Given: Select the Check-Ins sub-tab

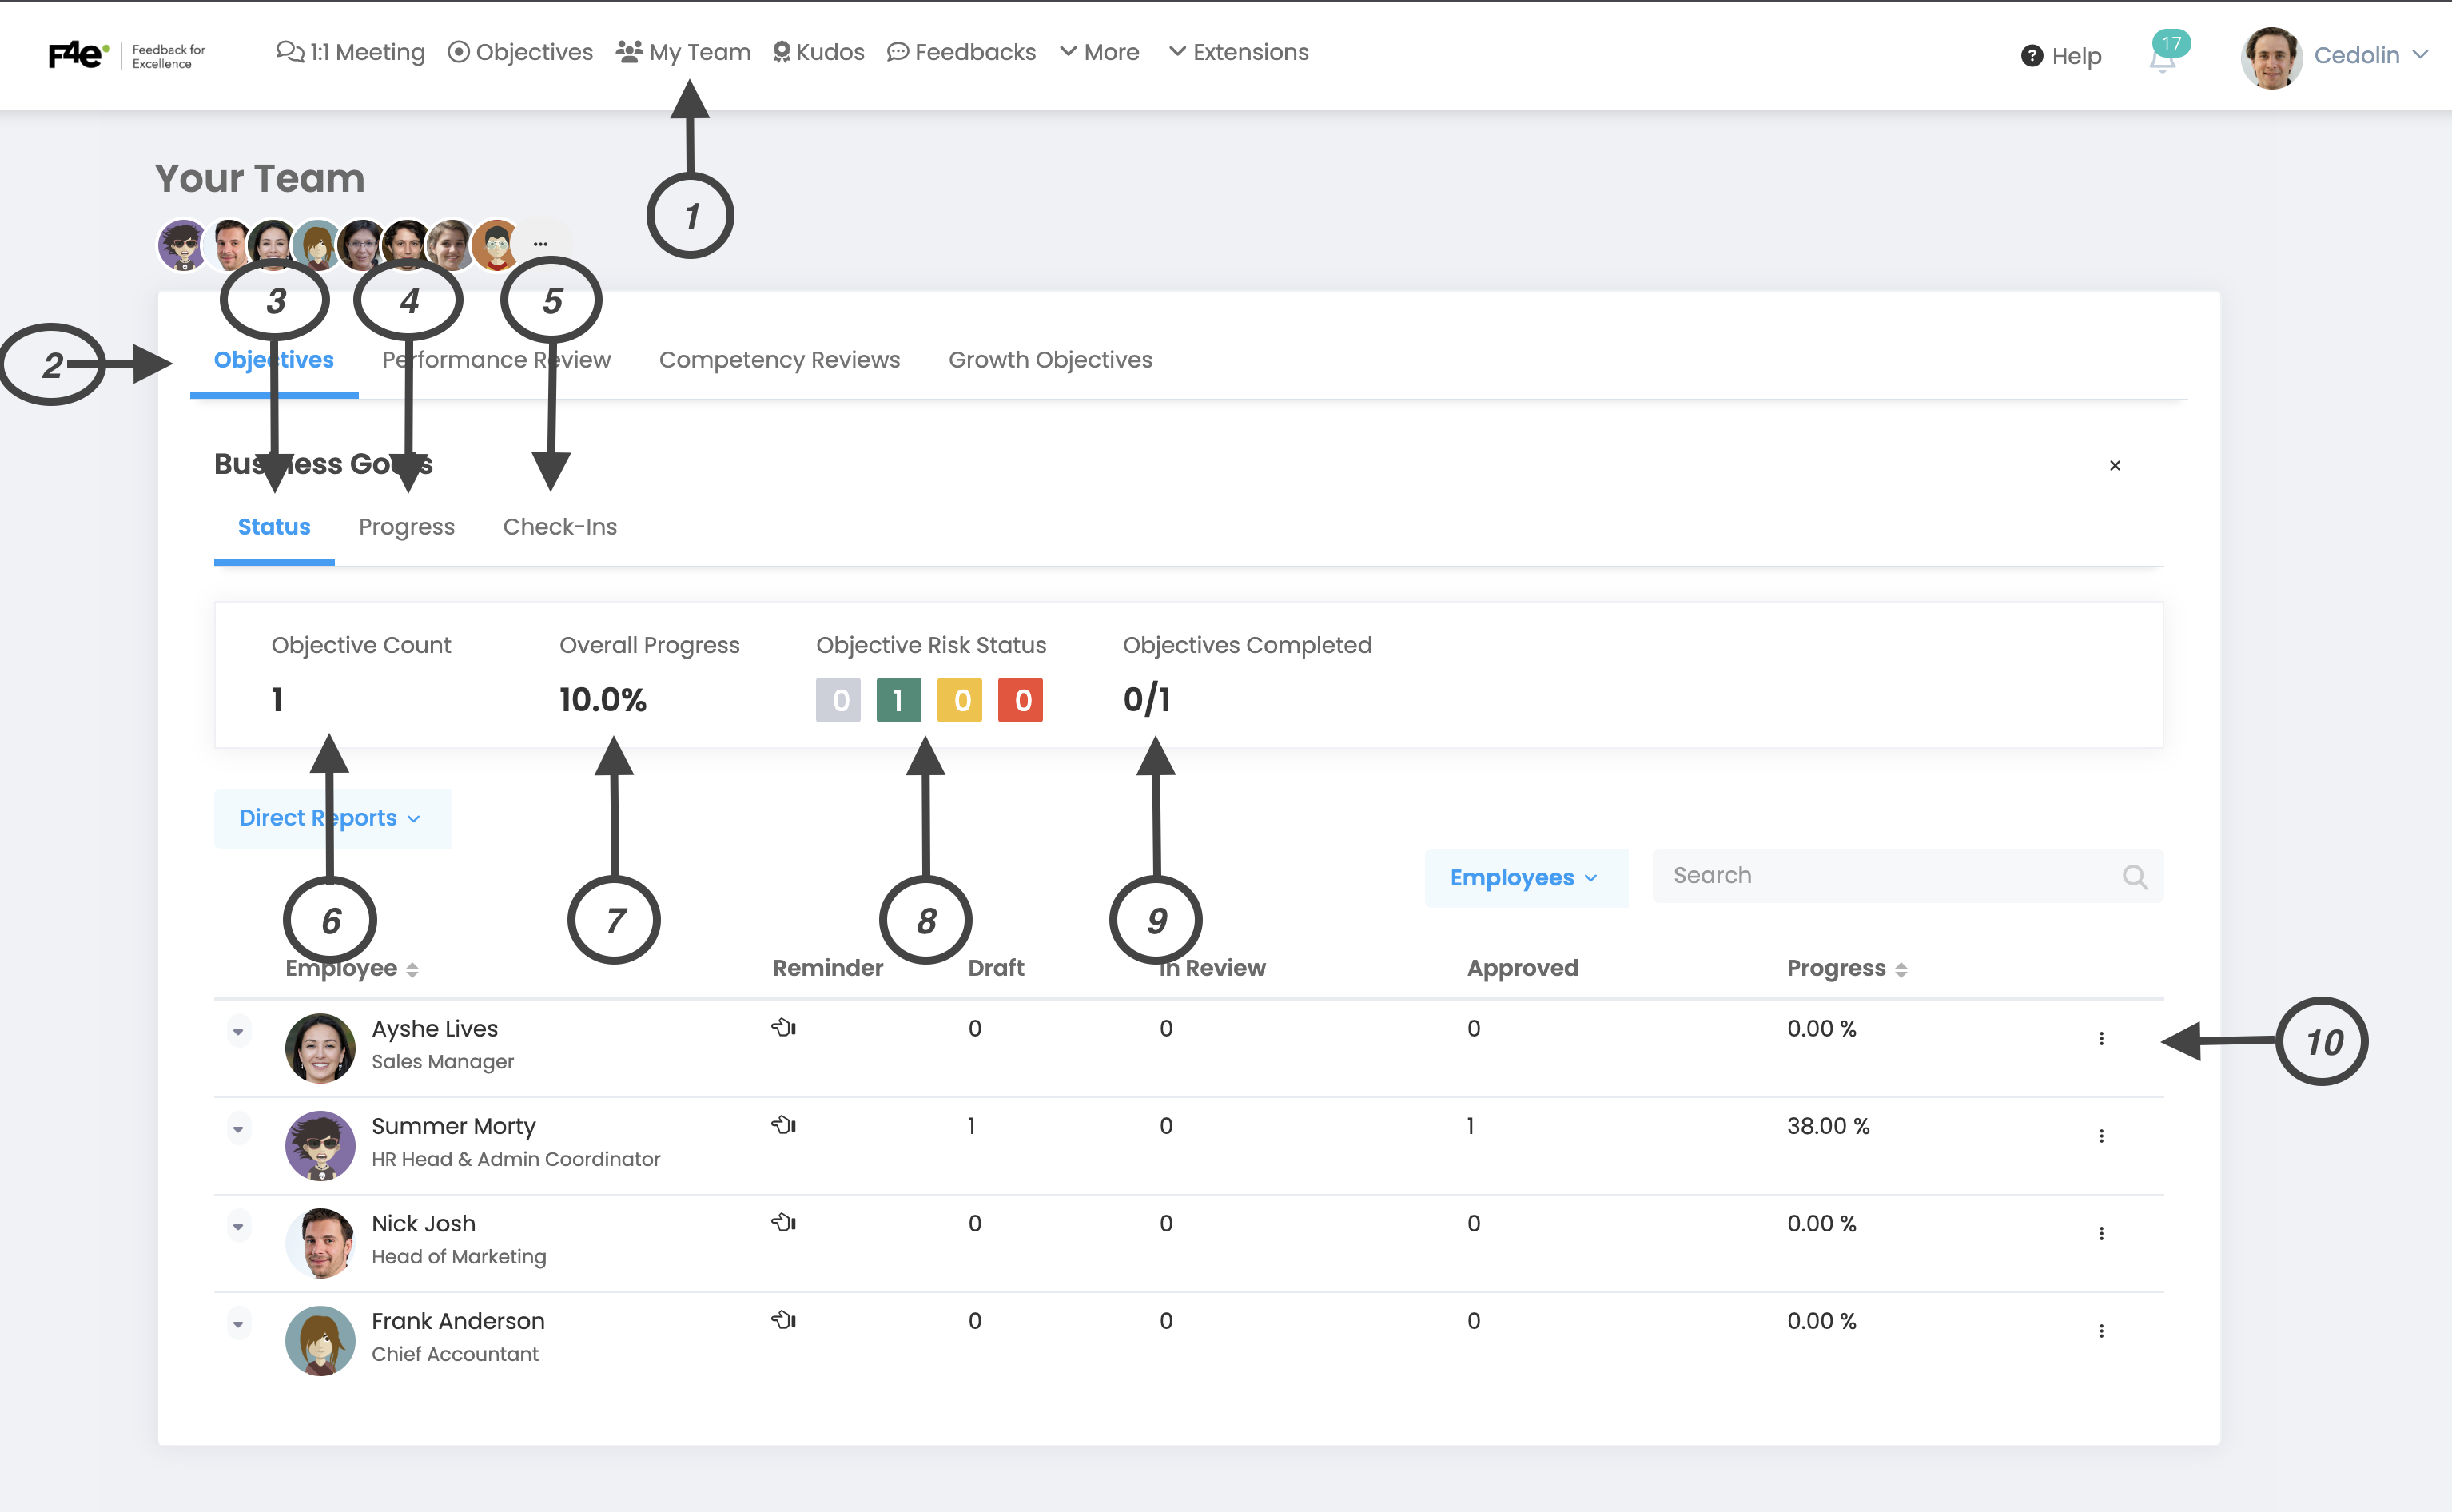Looking at the screenshot, I should 559,527.
